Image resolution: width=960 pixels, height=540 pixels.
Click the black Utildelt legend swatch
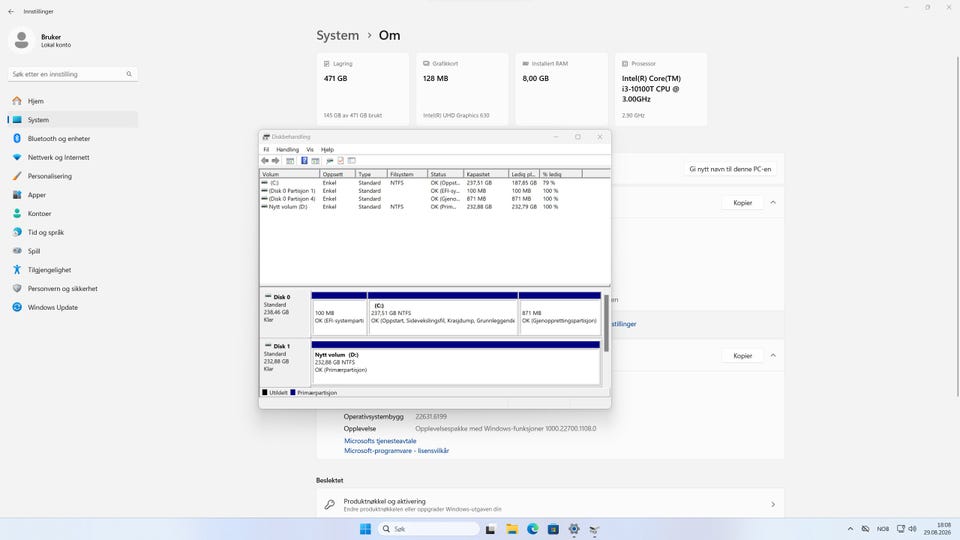click(265, 392)
